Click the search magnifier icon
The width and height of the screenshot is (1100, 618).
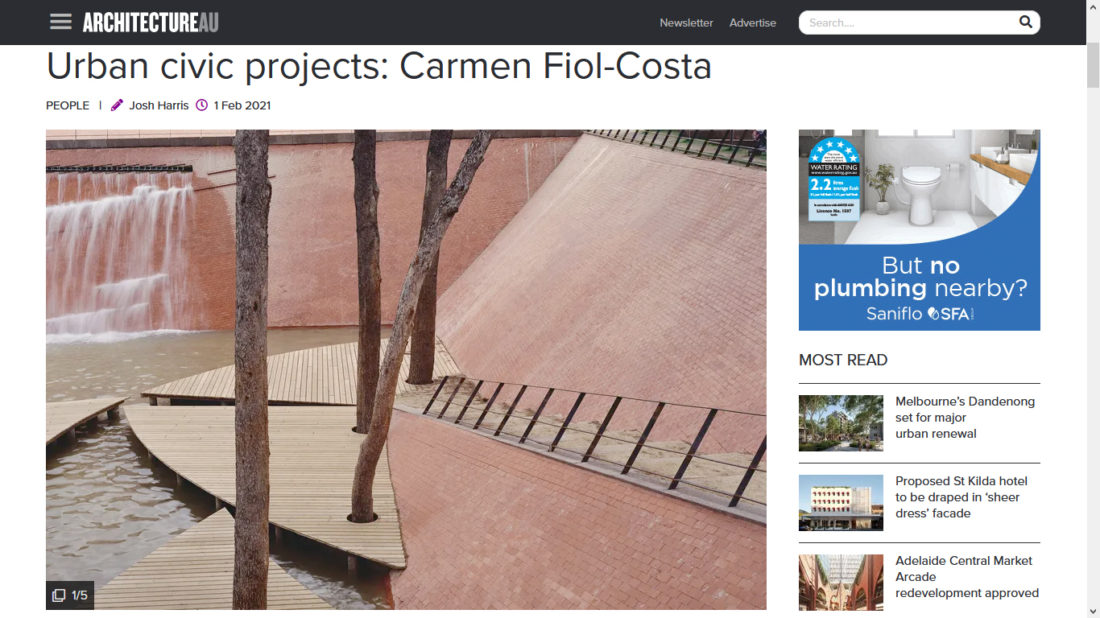point(1025,22)
